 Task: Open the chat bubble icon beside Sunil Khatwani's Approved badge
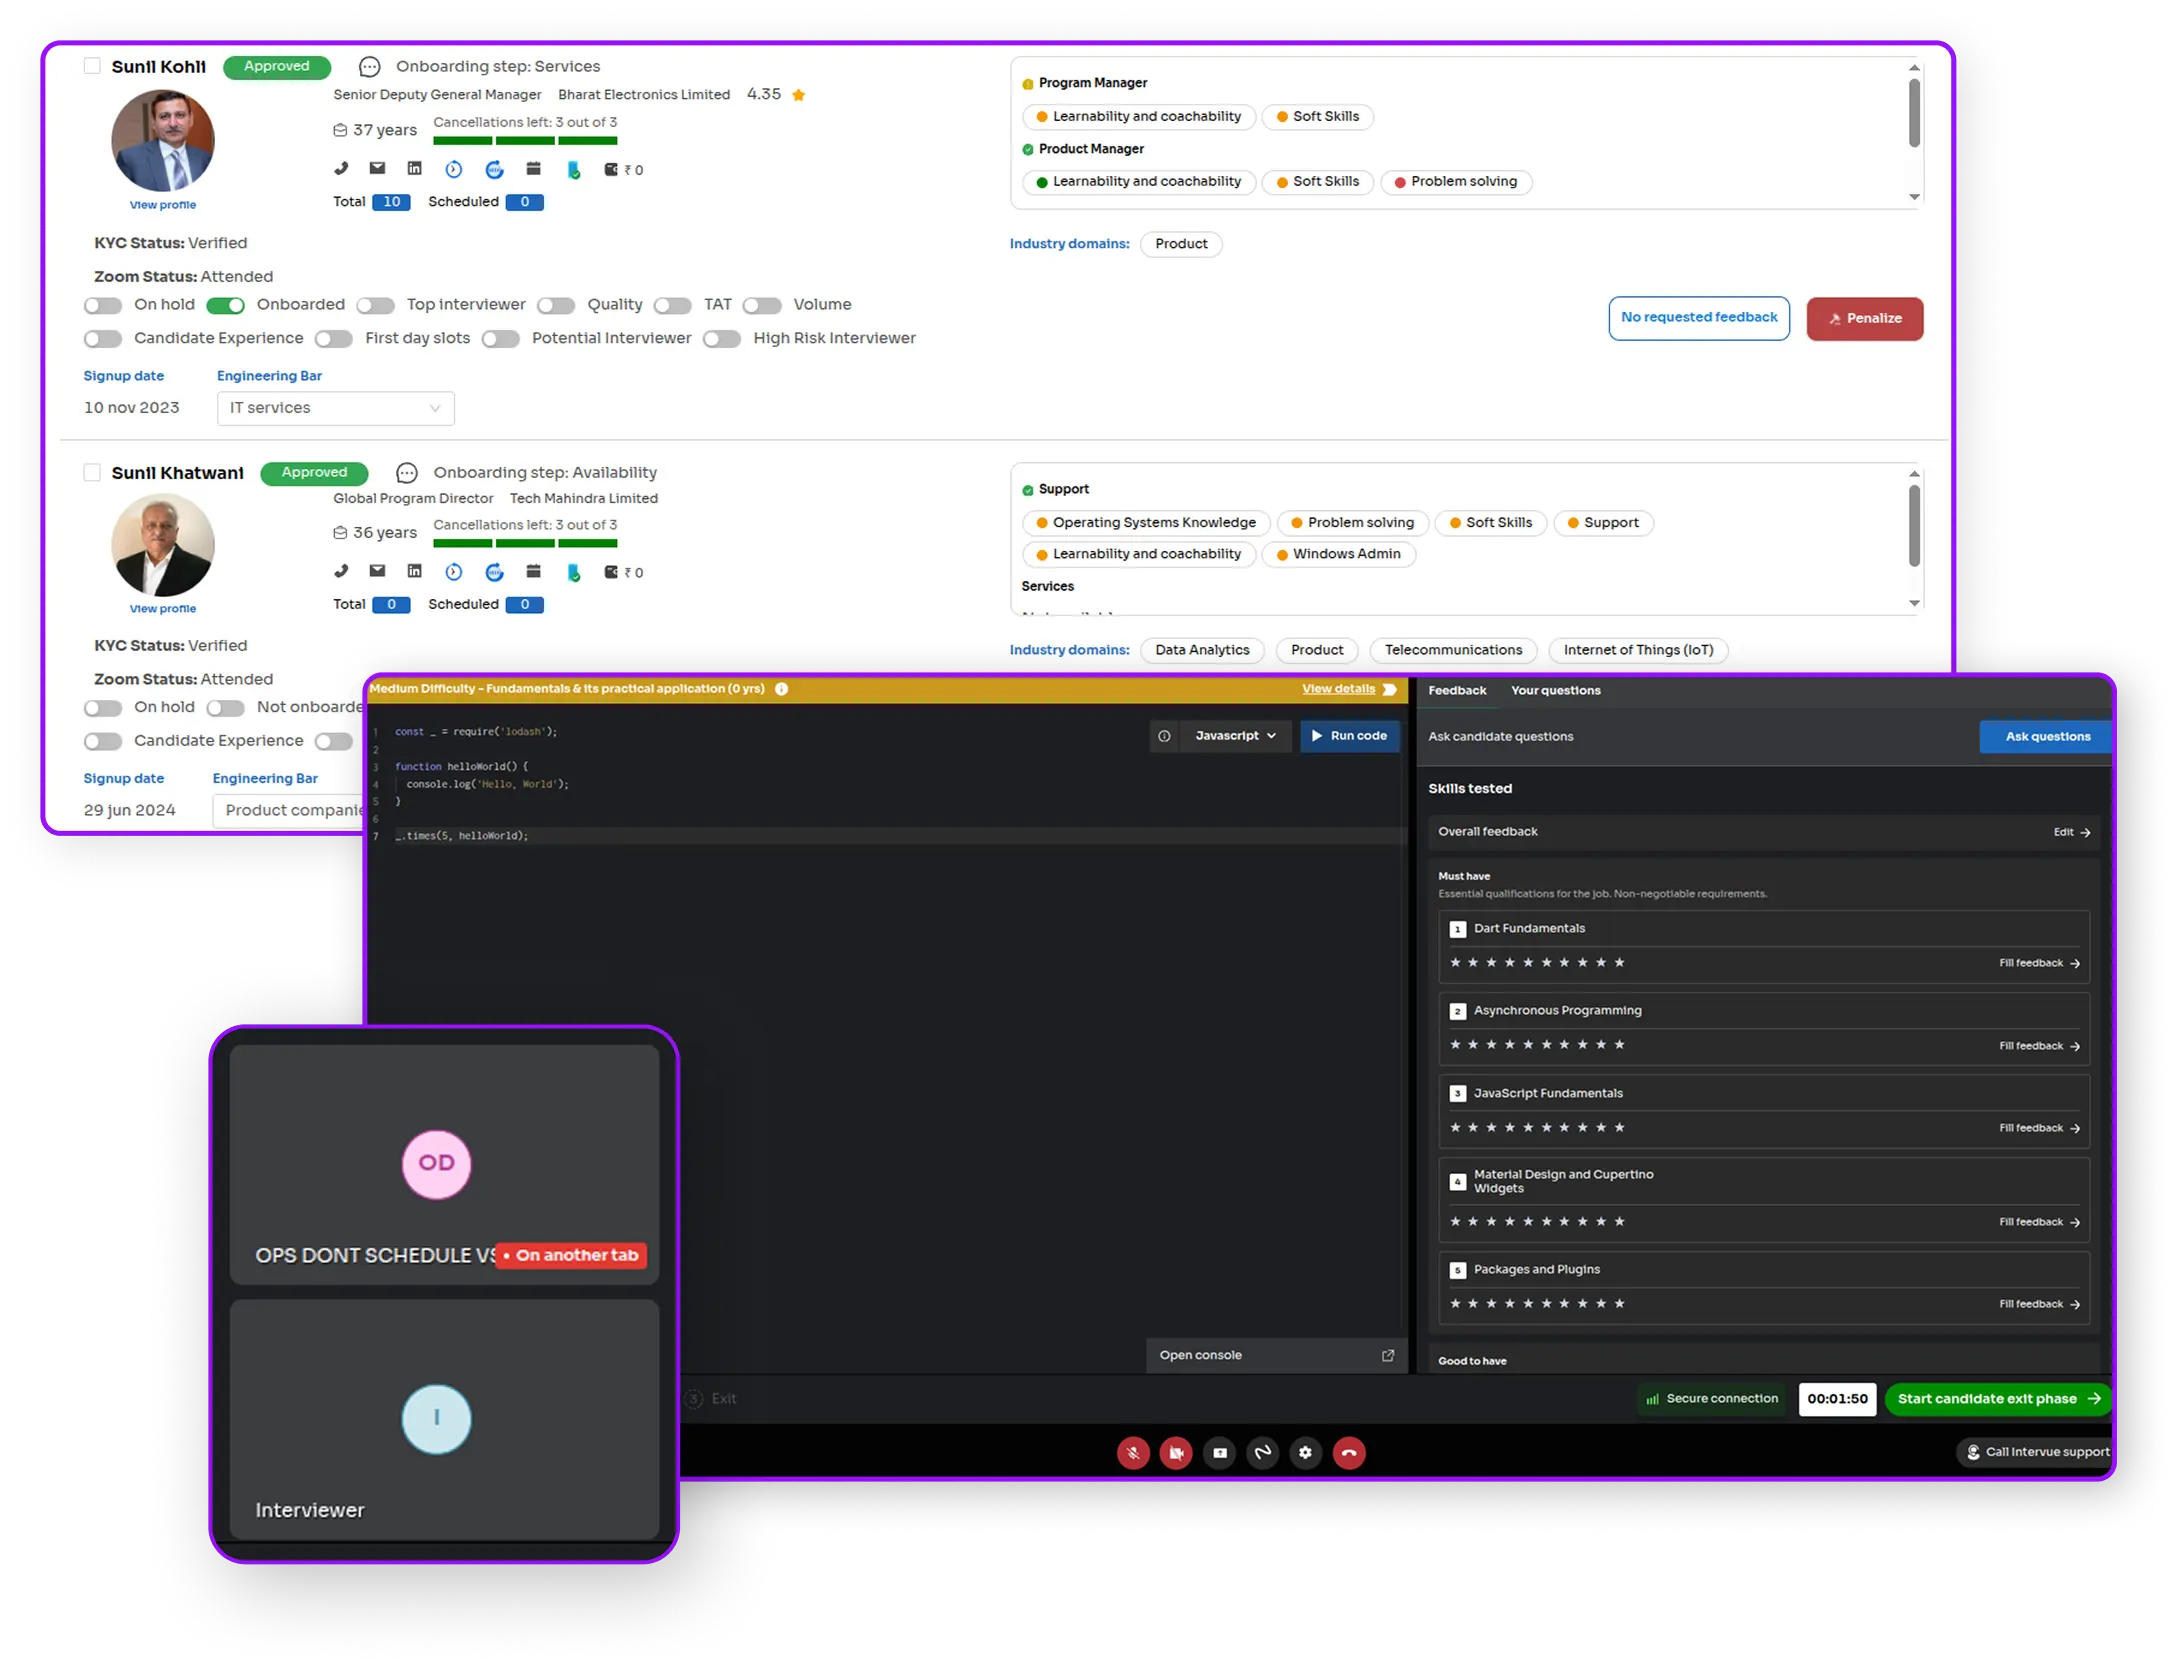tap(406, 473)
